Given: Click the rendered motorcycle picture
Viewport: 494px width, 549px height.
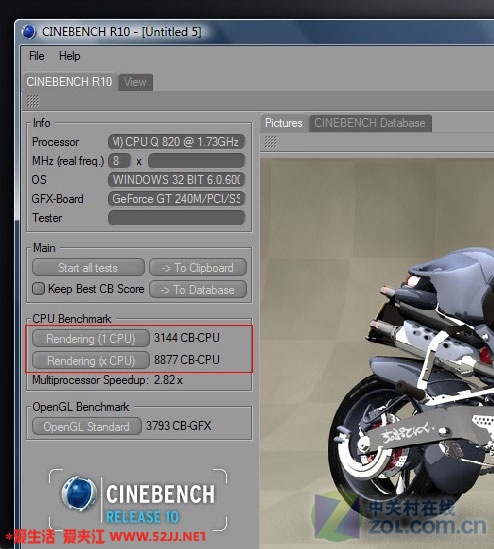Looking at the screenshot, I should coord(377,354).
